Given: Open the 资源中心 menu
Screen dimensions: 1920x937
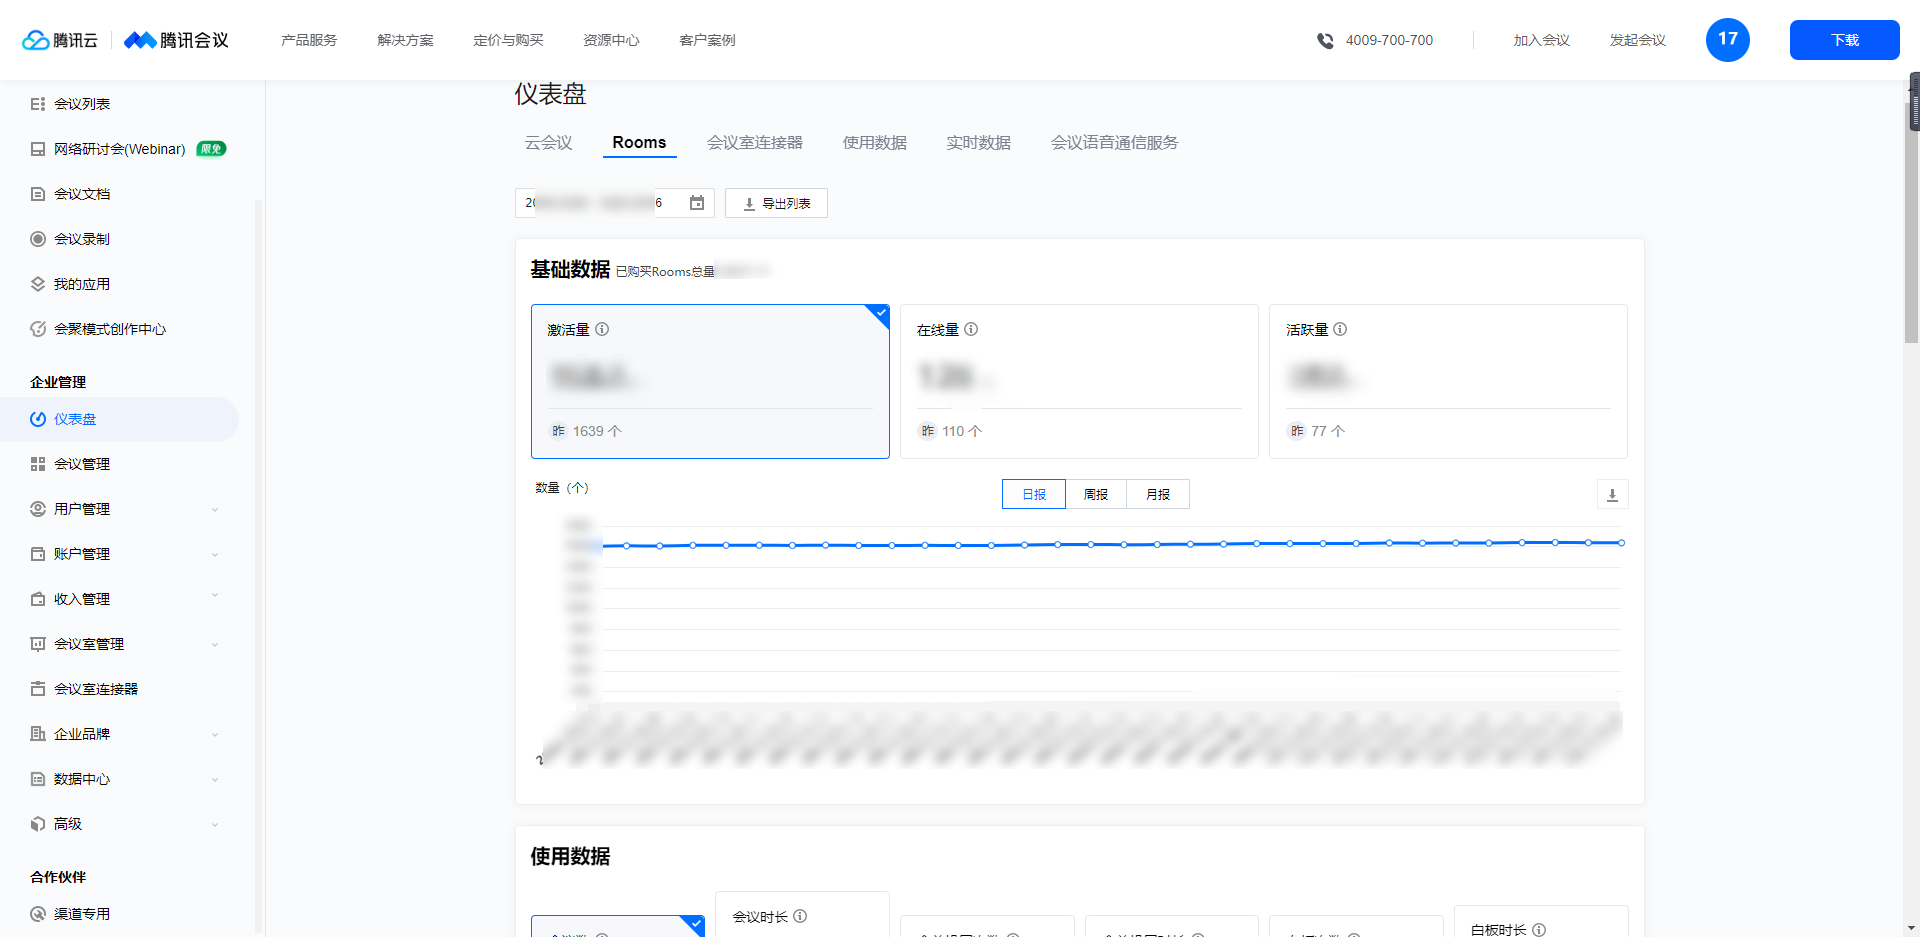Looking at the screenshot, I should (x=611, y=40).
